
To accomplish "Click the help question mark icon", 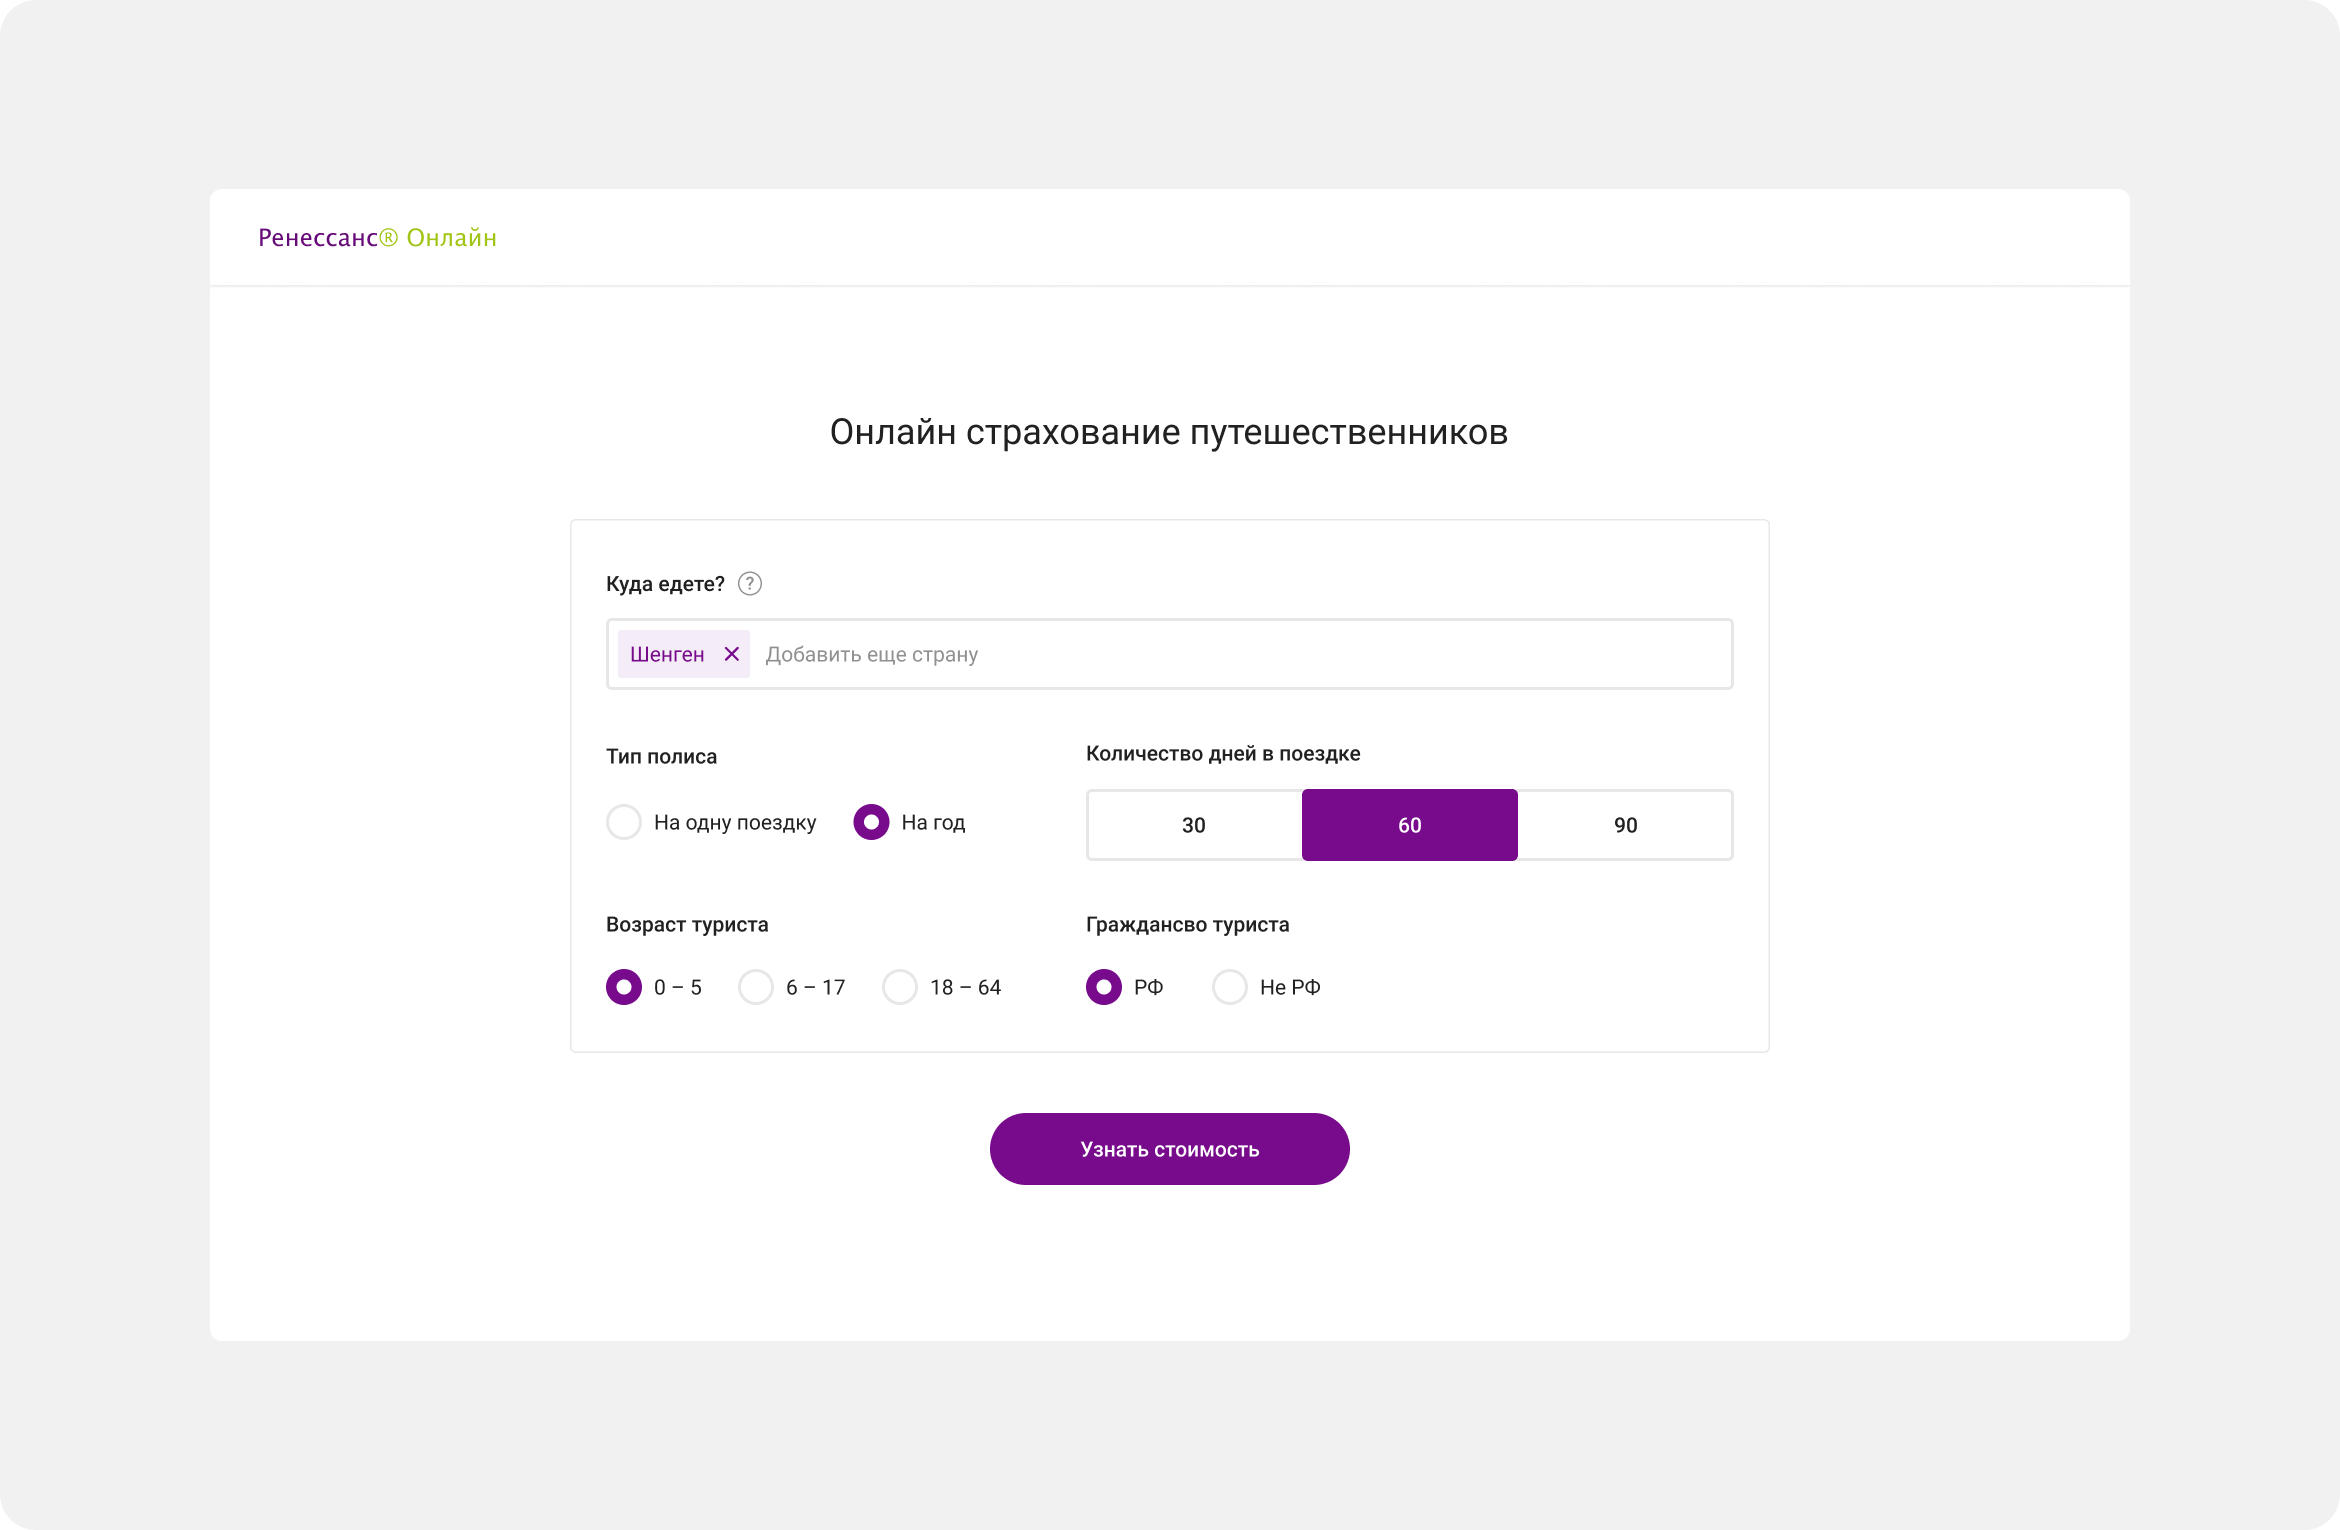I will pos(750,584).
